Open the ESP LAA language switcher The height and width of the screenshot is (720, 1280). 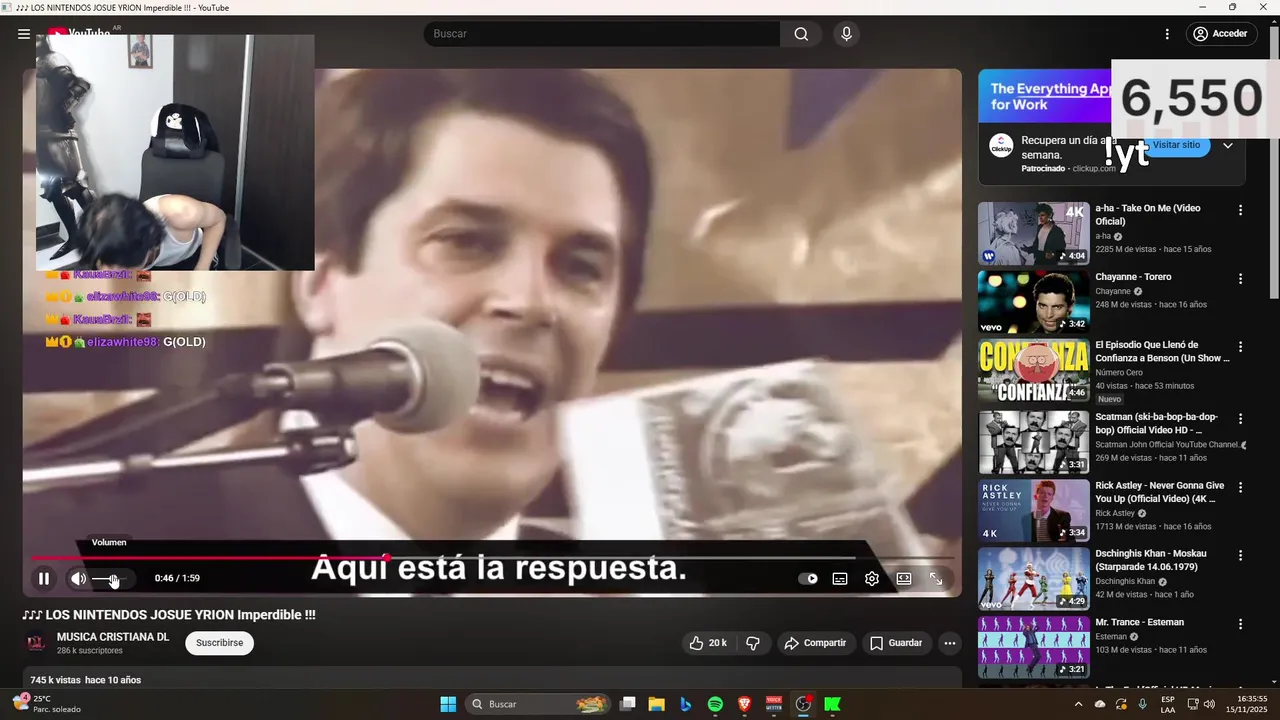[x=1168, y=704]
